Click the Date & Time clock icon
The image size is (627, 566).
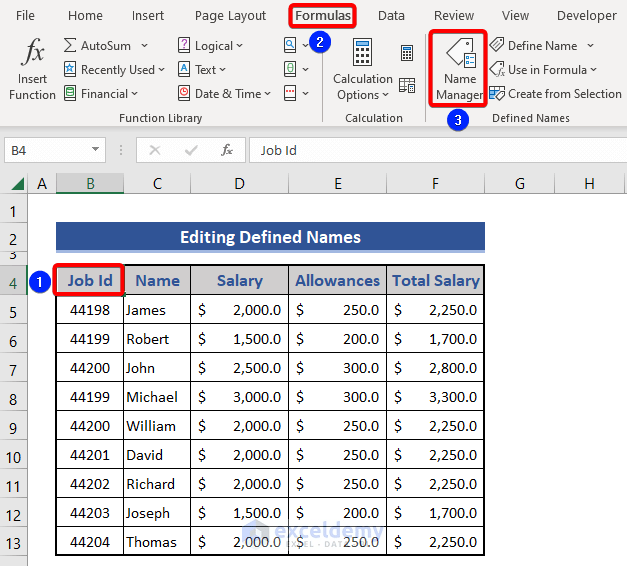(184, 93)
